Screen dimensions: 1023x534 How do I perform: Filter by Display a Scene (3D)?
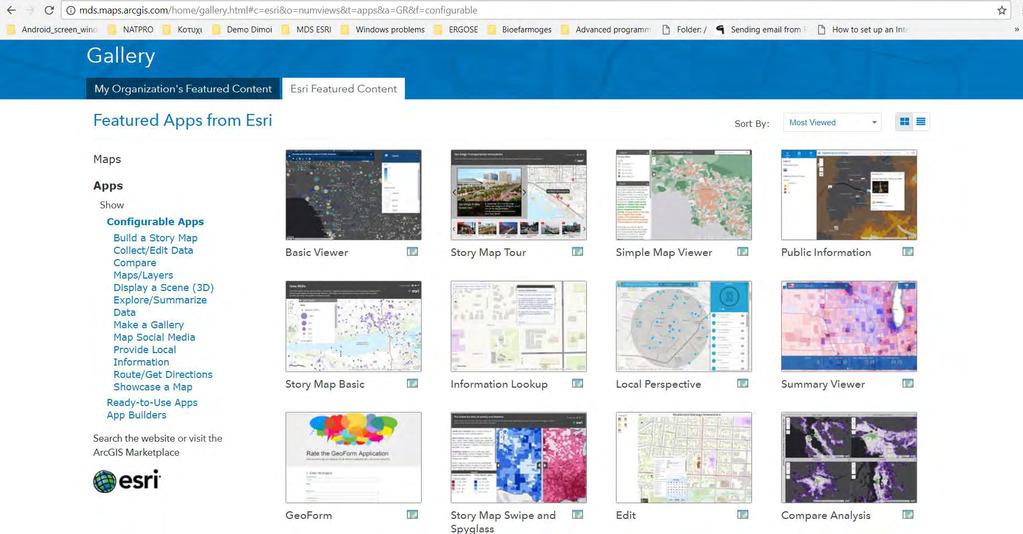[x=163, y=288]
